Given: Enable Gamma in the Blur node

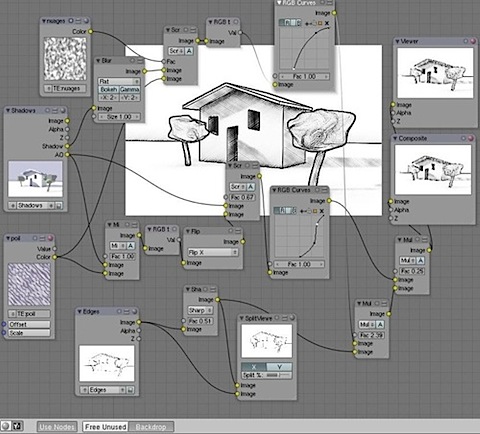Looking at the screenshot, I should tap(130, 89).
